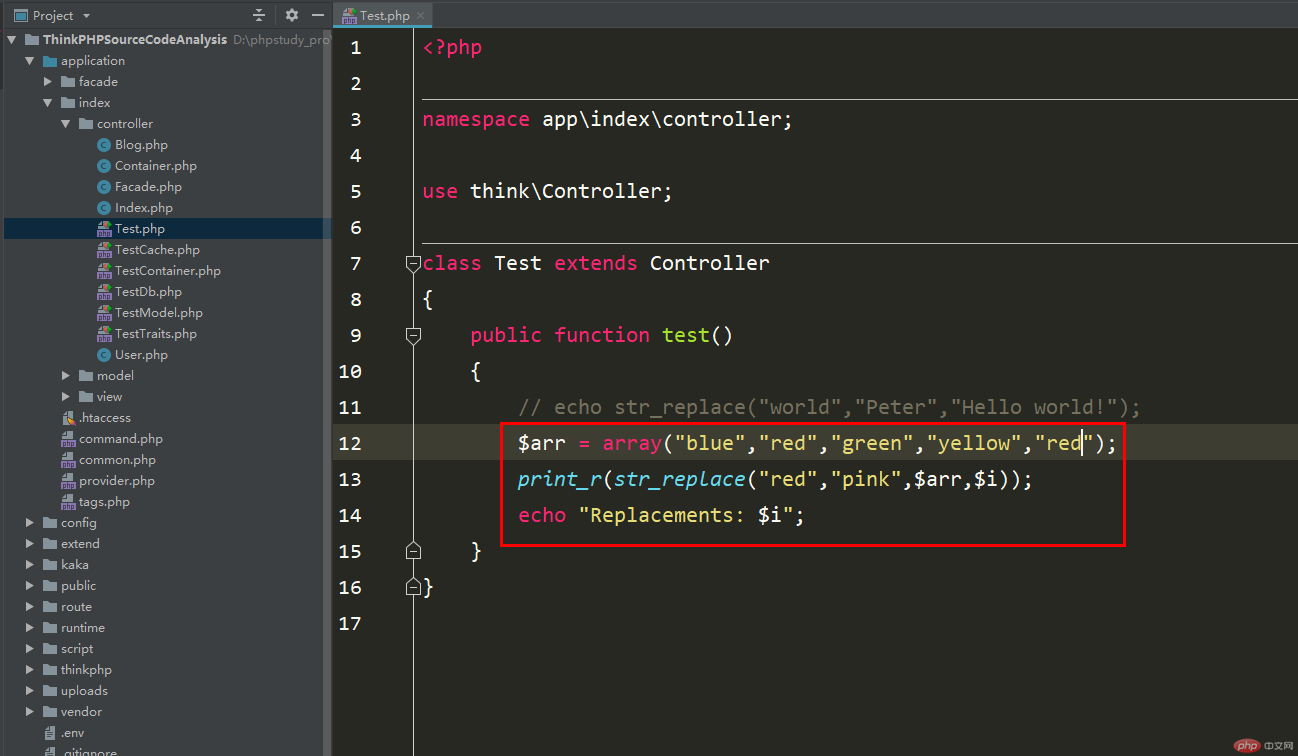Click the Facade.php class icon

pyautogui.click(x=104, y=187)
